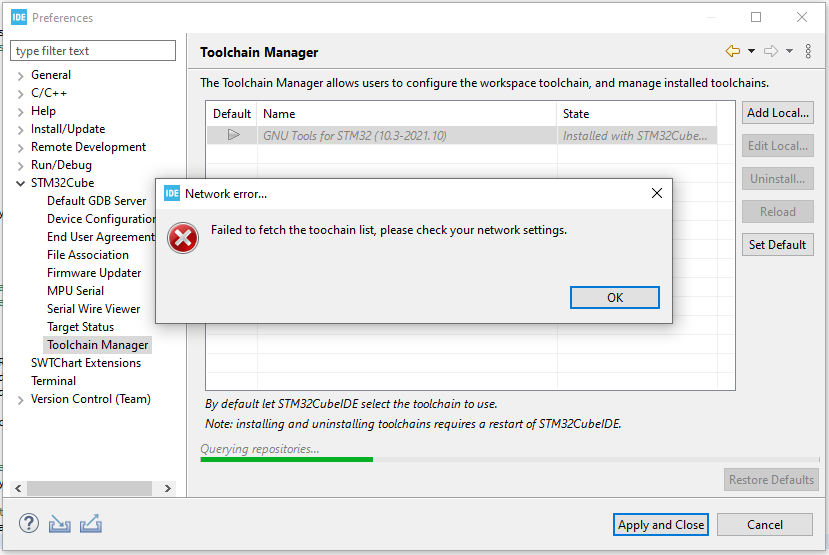Close the Preferences window

tap(802, 17)
